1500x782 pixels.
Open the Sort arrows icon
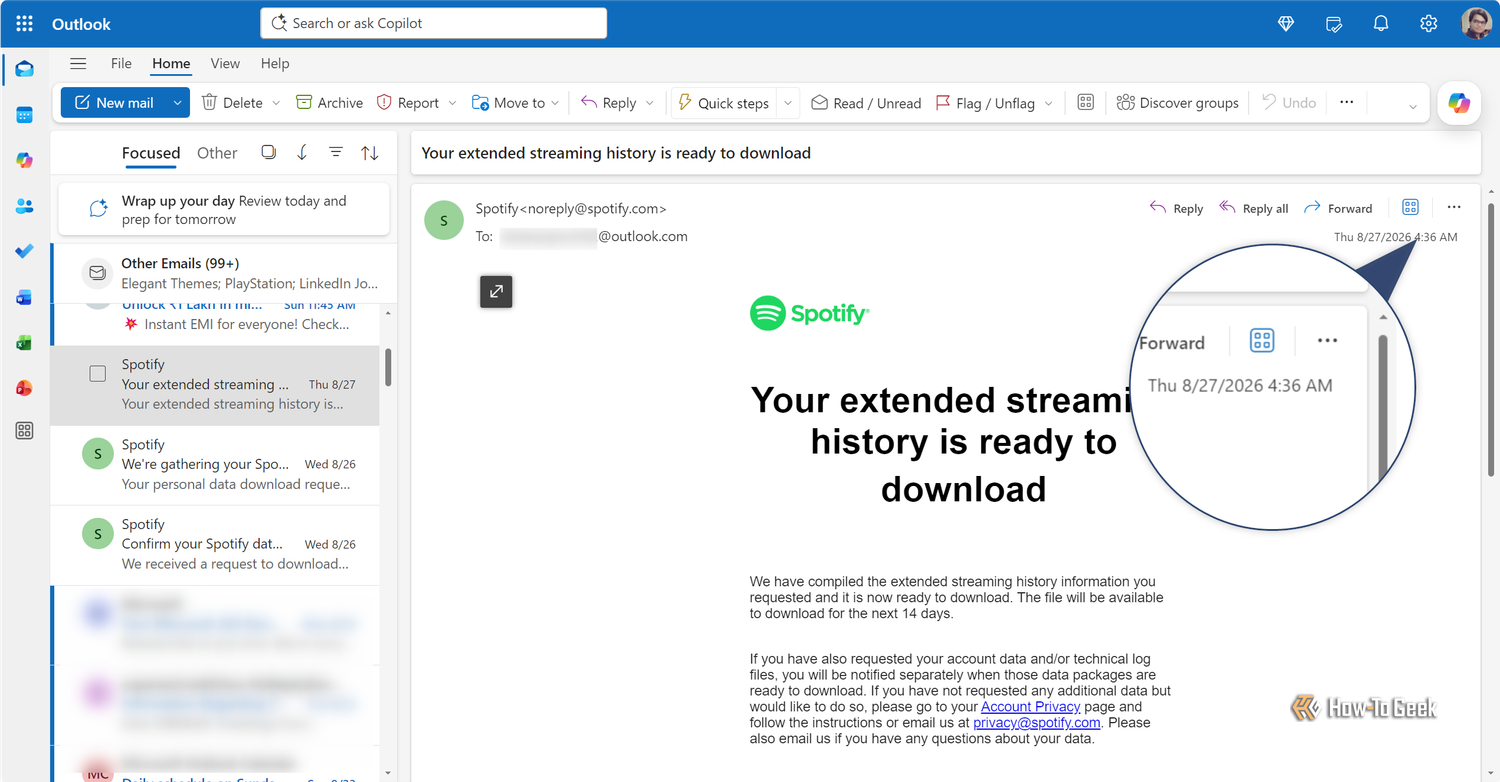(x=370, y=153)
